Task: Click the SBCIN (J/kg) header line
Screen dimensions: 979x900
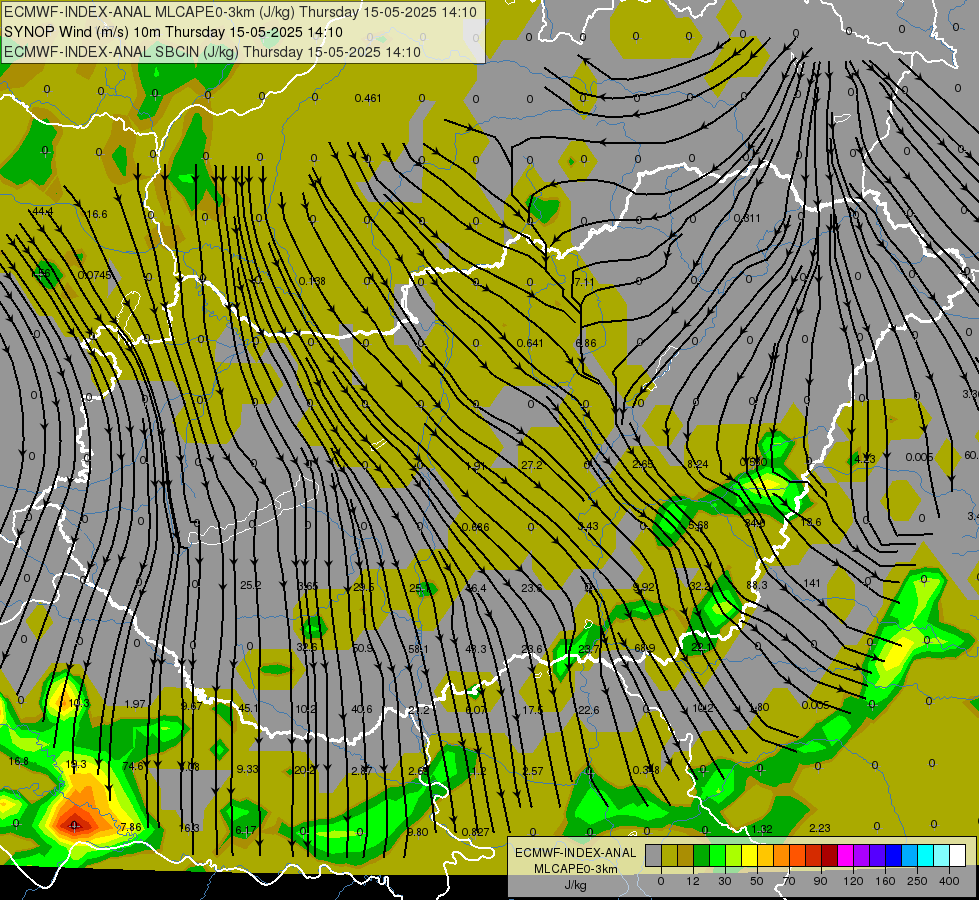Action: point(212,52)
